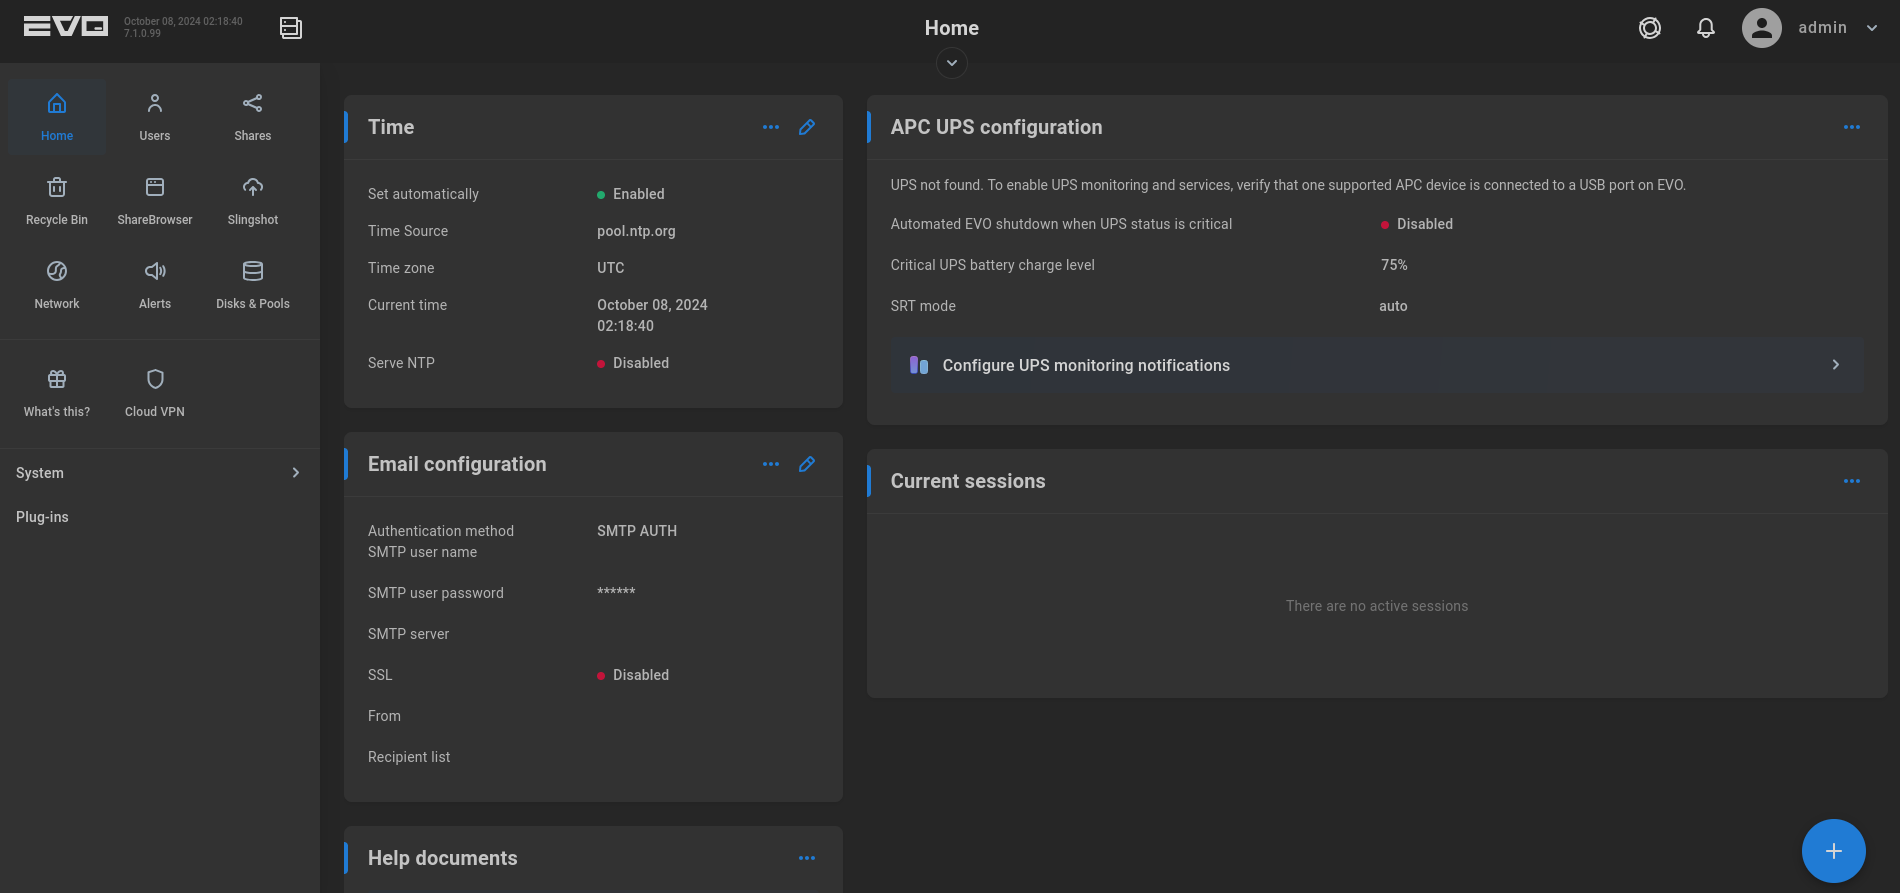Image resolution: width=1900 pixels, height=893 pixels.
Task: Click the SMTP server label
Action: point(409,634)
